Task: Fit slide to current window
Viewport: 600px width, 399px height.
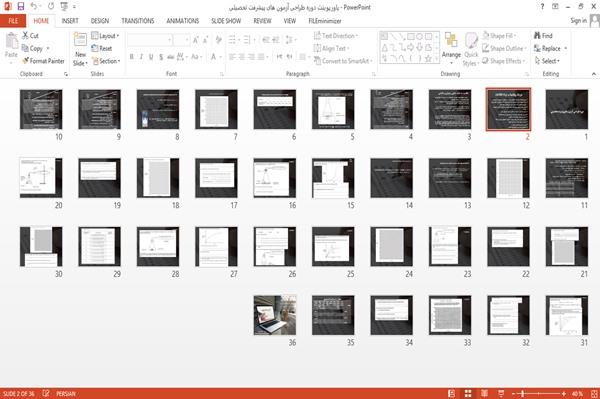Action: [594, 393]
